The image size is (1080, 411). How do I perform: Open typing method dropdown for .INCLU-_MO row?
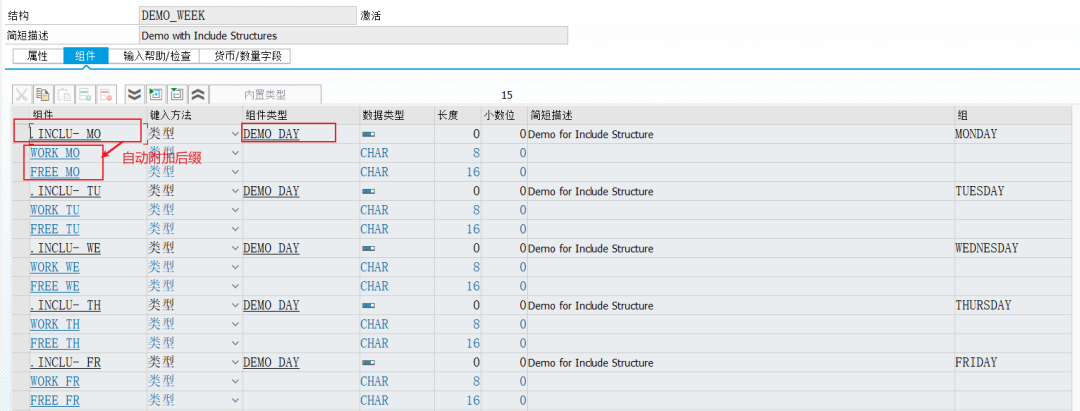(236, 134)
